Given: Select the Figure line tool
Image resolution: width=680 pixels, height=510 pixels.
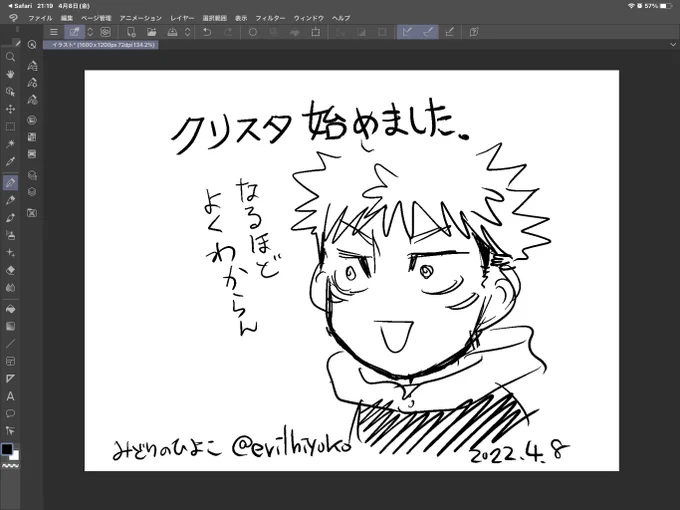Looking at the screenshot, I should coord(10,343).
